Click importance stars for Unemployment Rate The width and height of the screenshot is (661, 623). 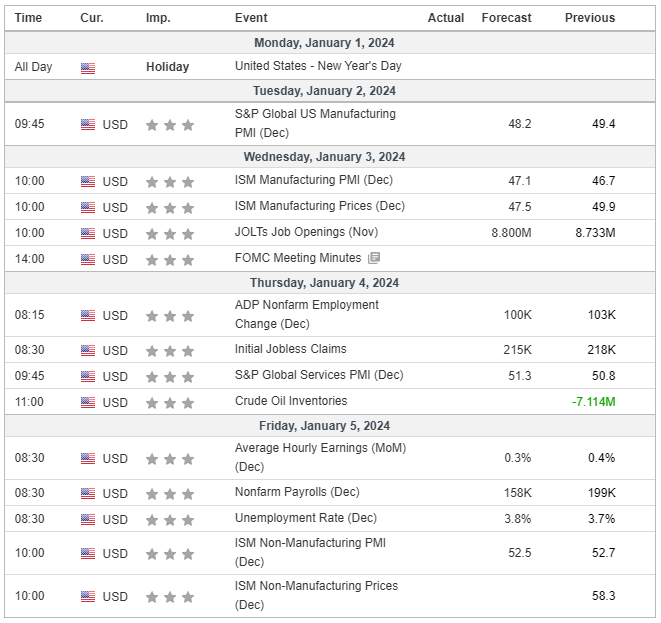coord(170,520)
